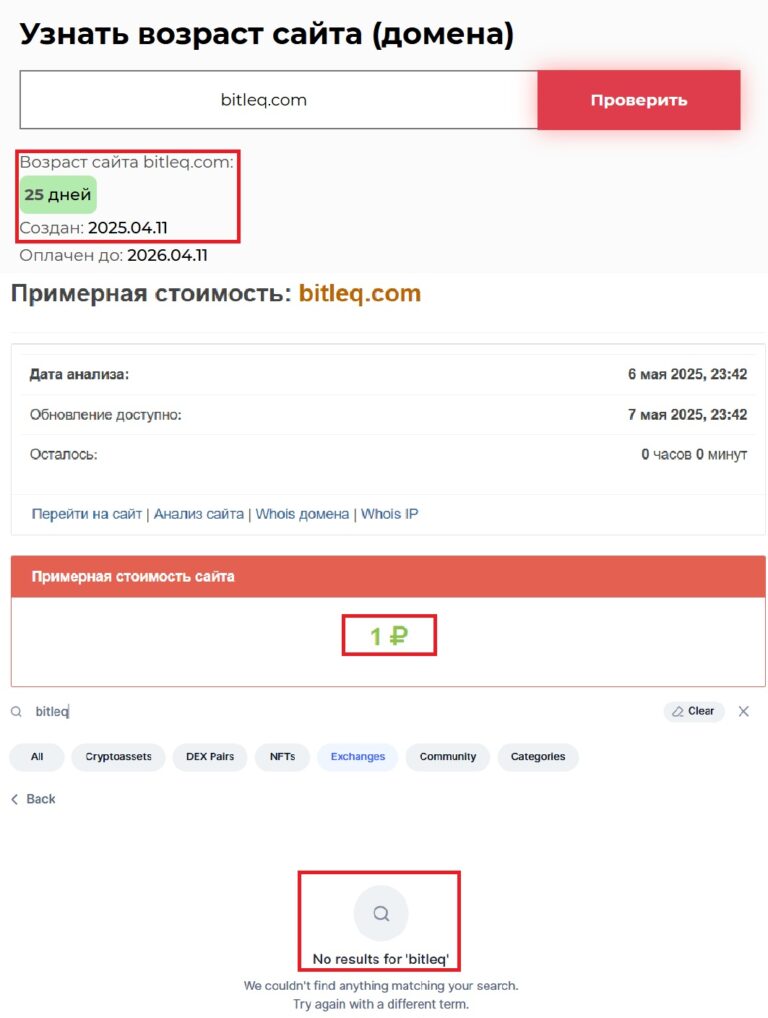Select the Community filter tab
The height and width of the screenshot is (1018, 768).
click(x=447, y=757)
